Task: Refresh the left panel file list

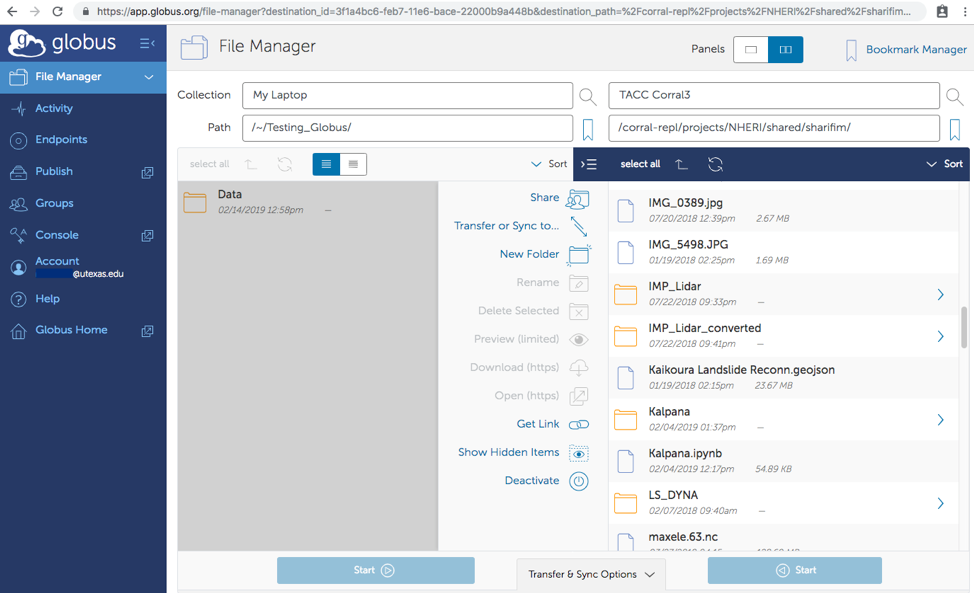Action: pyautogui.click(x=284, y=164)
